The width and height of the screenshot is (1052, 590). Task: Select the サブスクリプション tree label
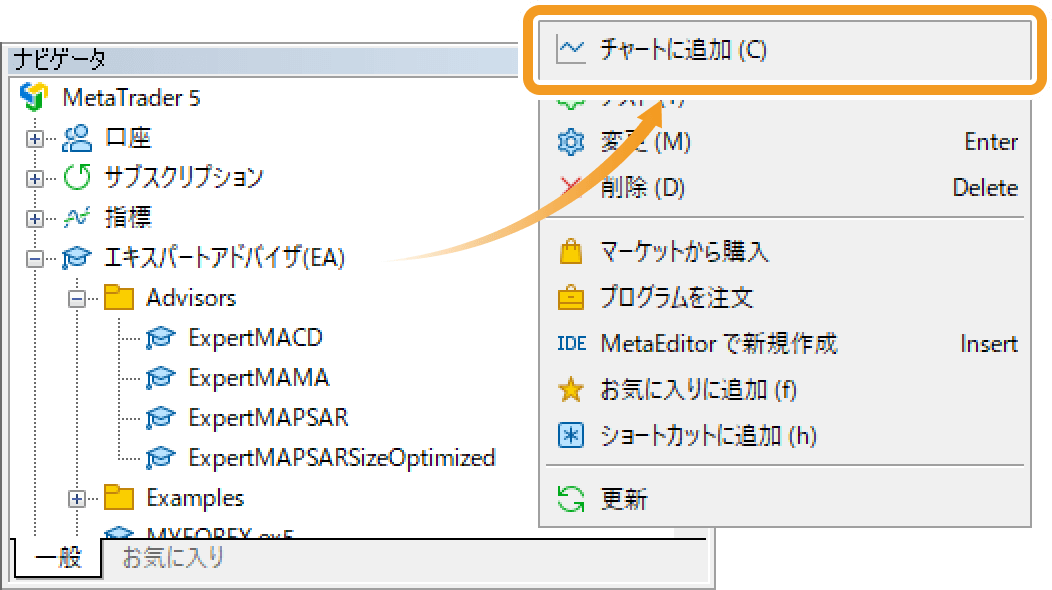[x=184, y=177]
